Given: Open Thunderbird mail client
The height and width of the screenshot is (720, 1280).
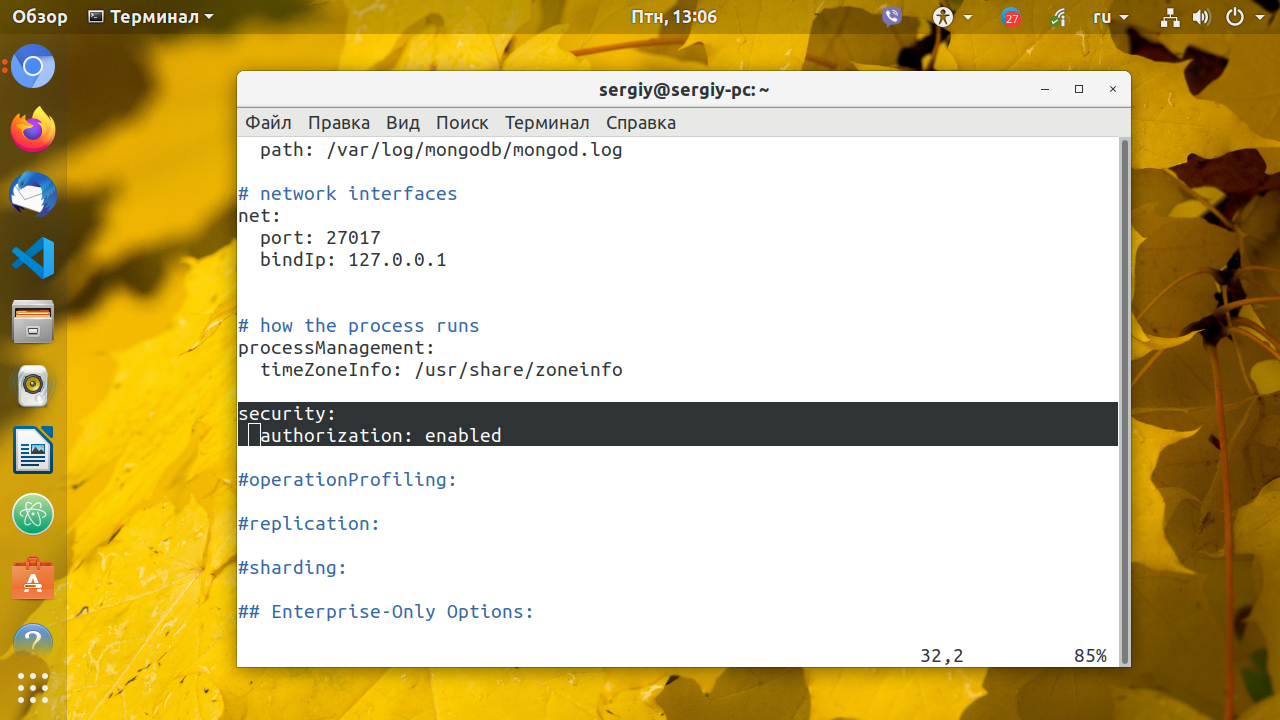Looking at the screenshot, I should (33, 194).
